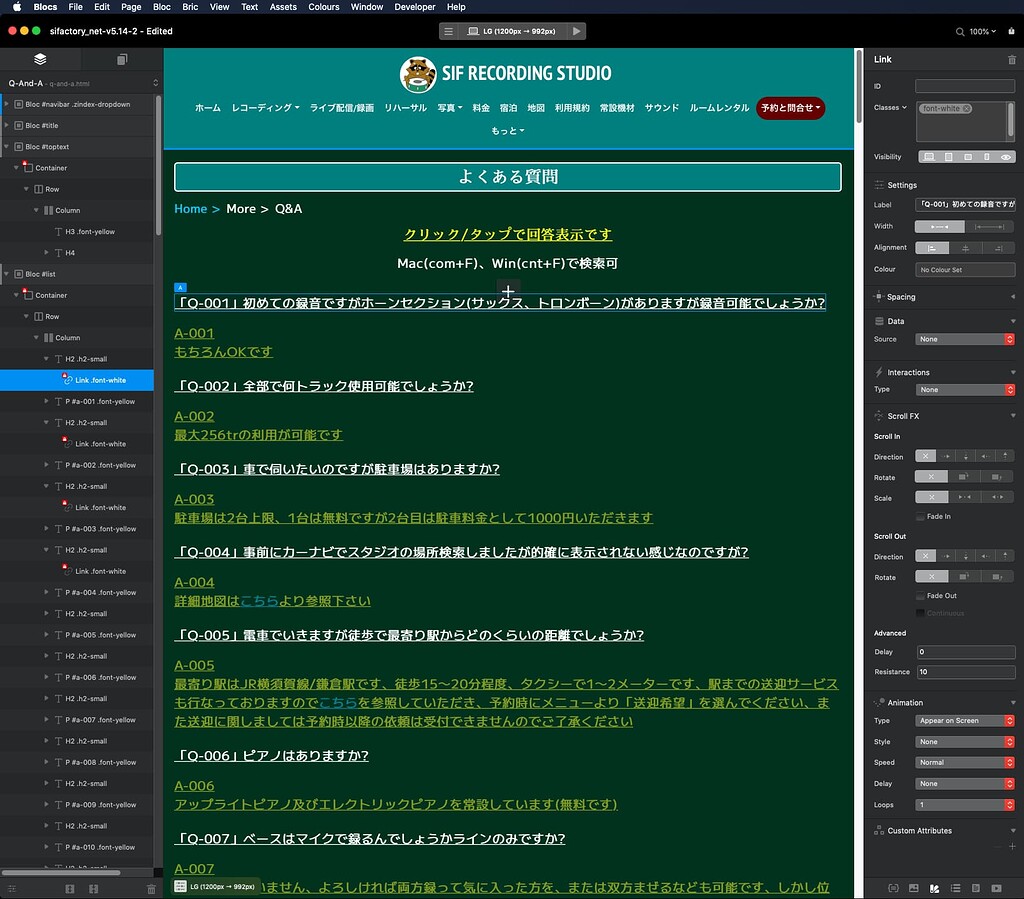Click the trash icon in the Link inspector
This screenshot has width=1024, height=899.
[1011, 60]
